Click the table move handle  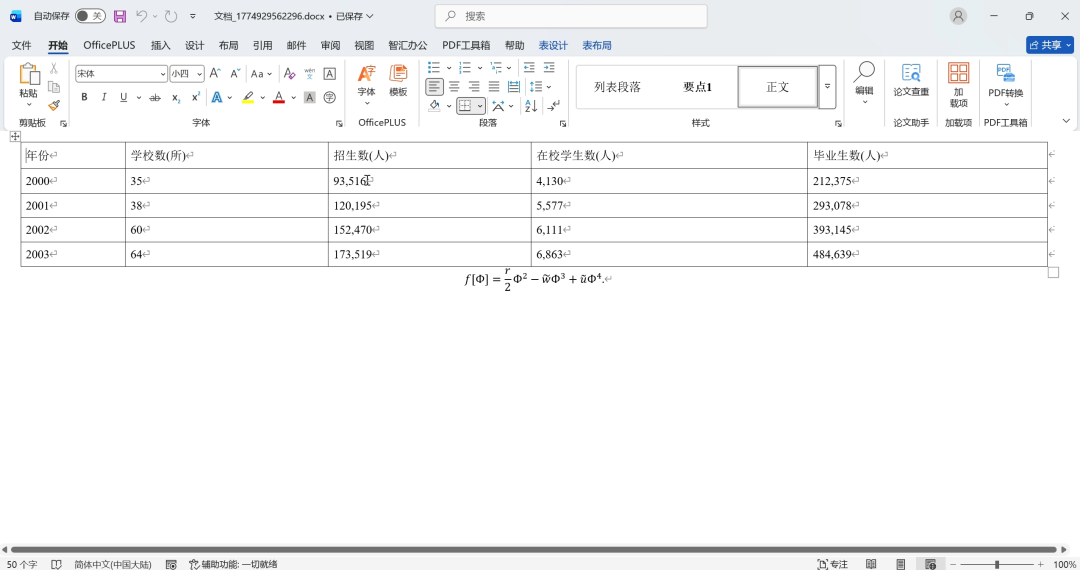pyautogui.click(x=15, y=136)
